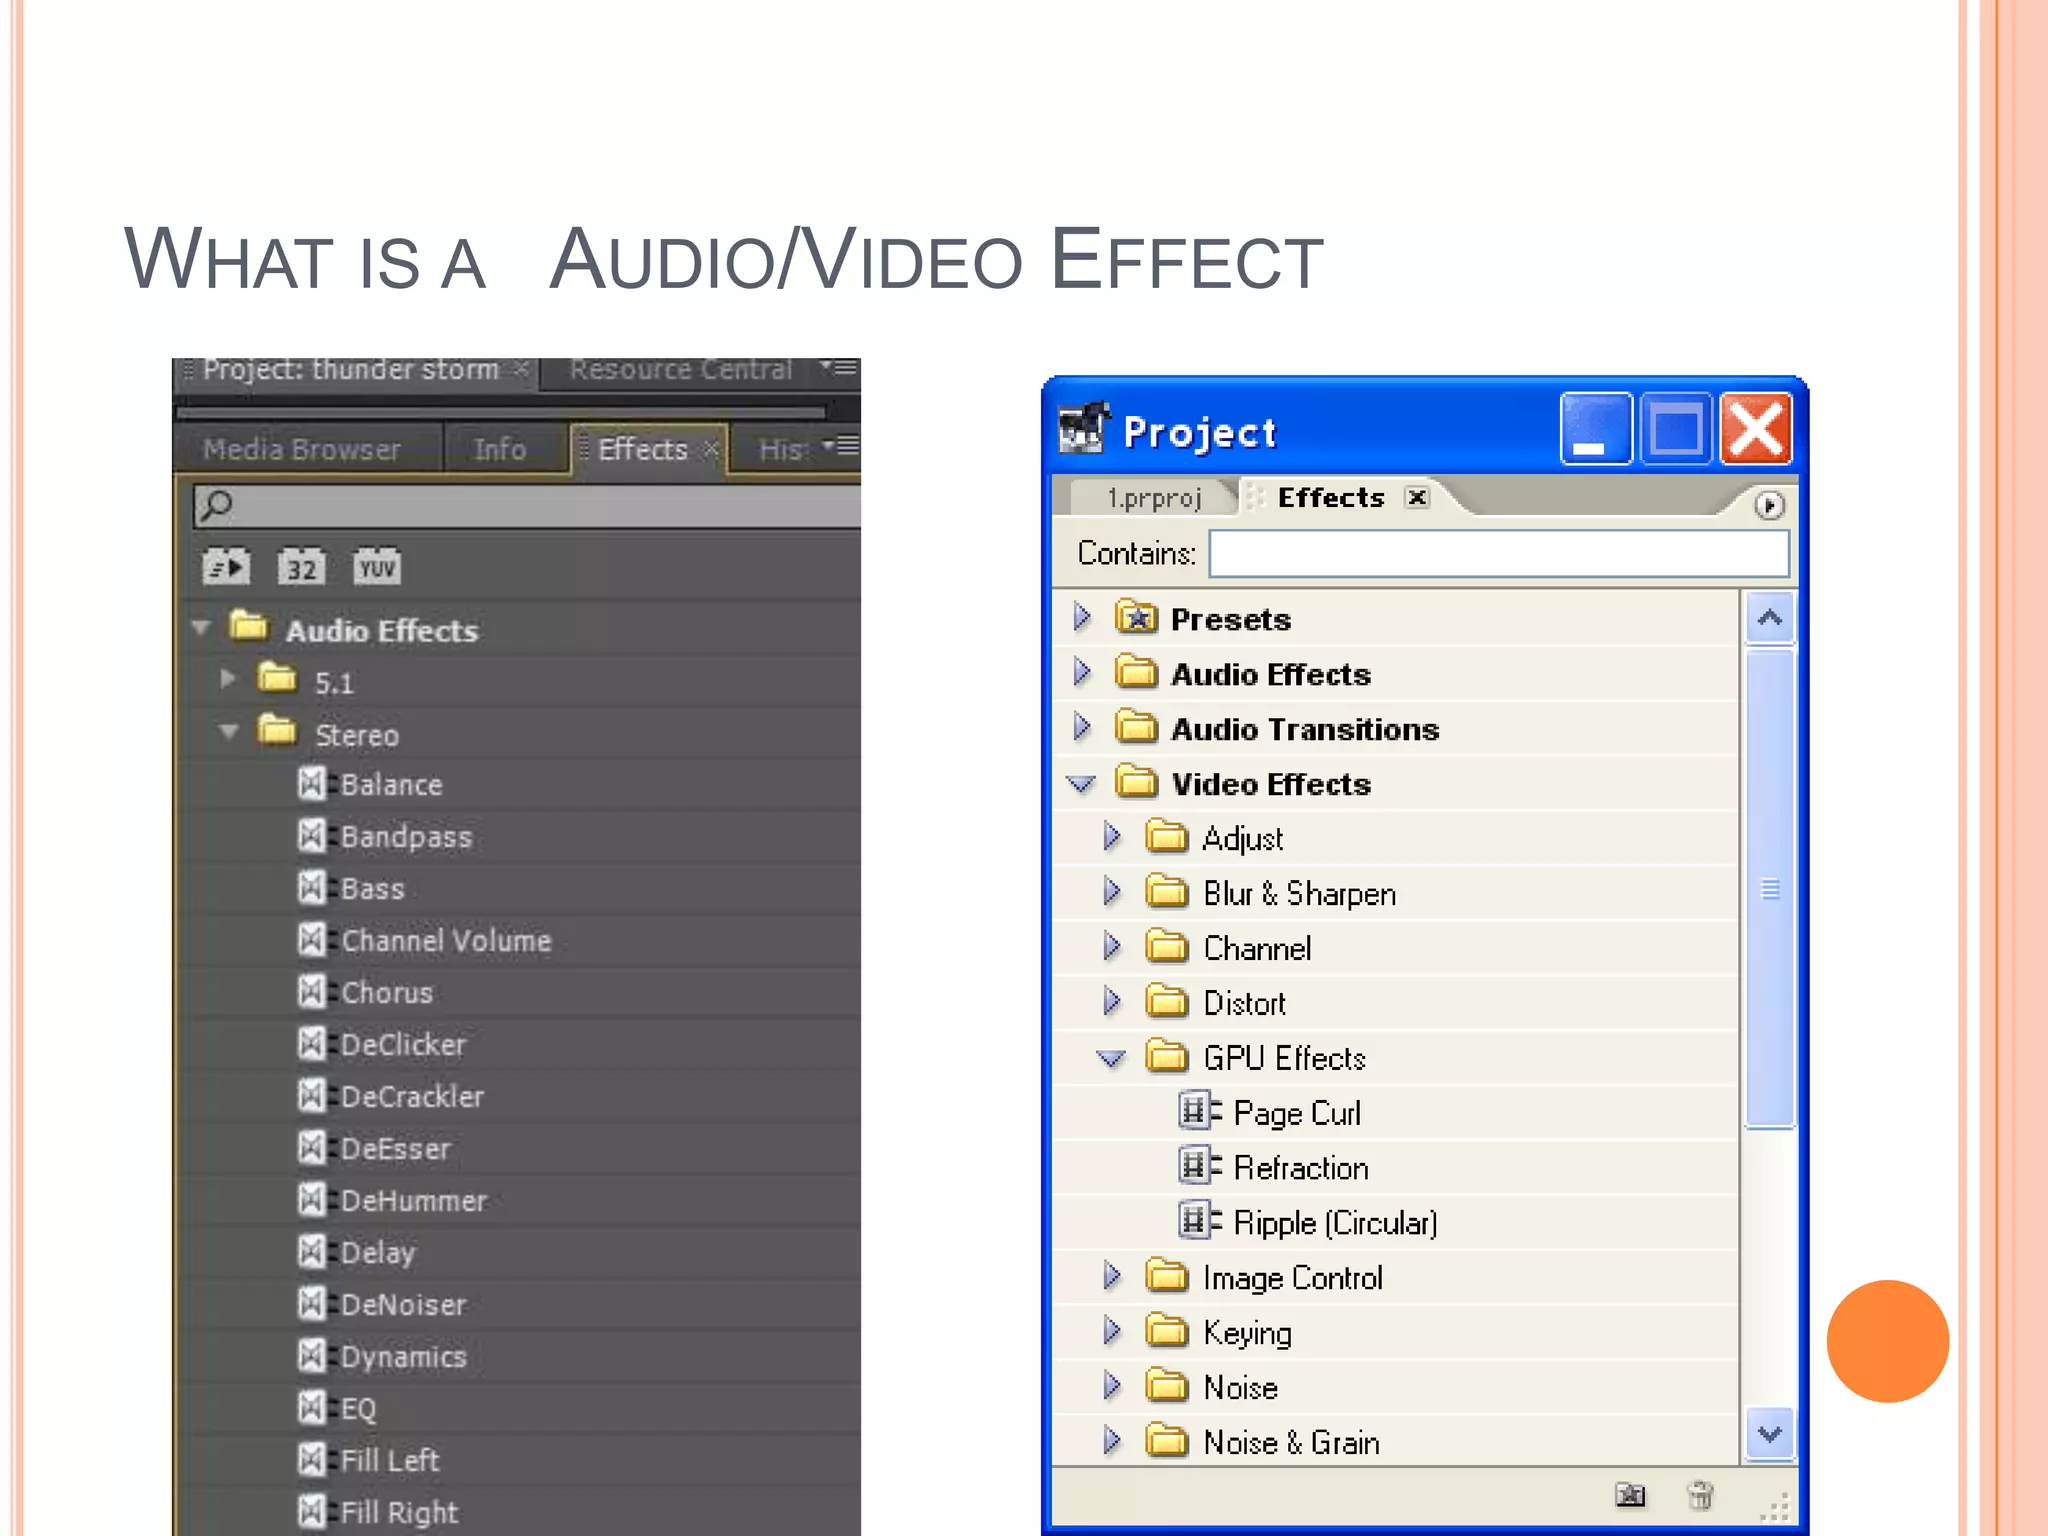The width and height of the screenshot is (2048, 1536).
Task: Select the Bandpass audio effect icon
Action: [x=312, y=836]
